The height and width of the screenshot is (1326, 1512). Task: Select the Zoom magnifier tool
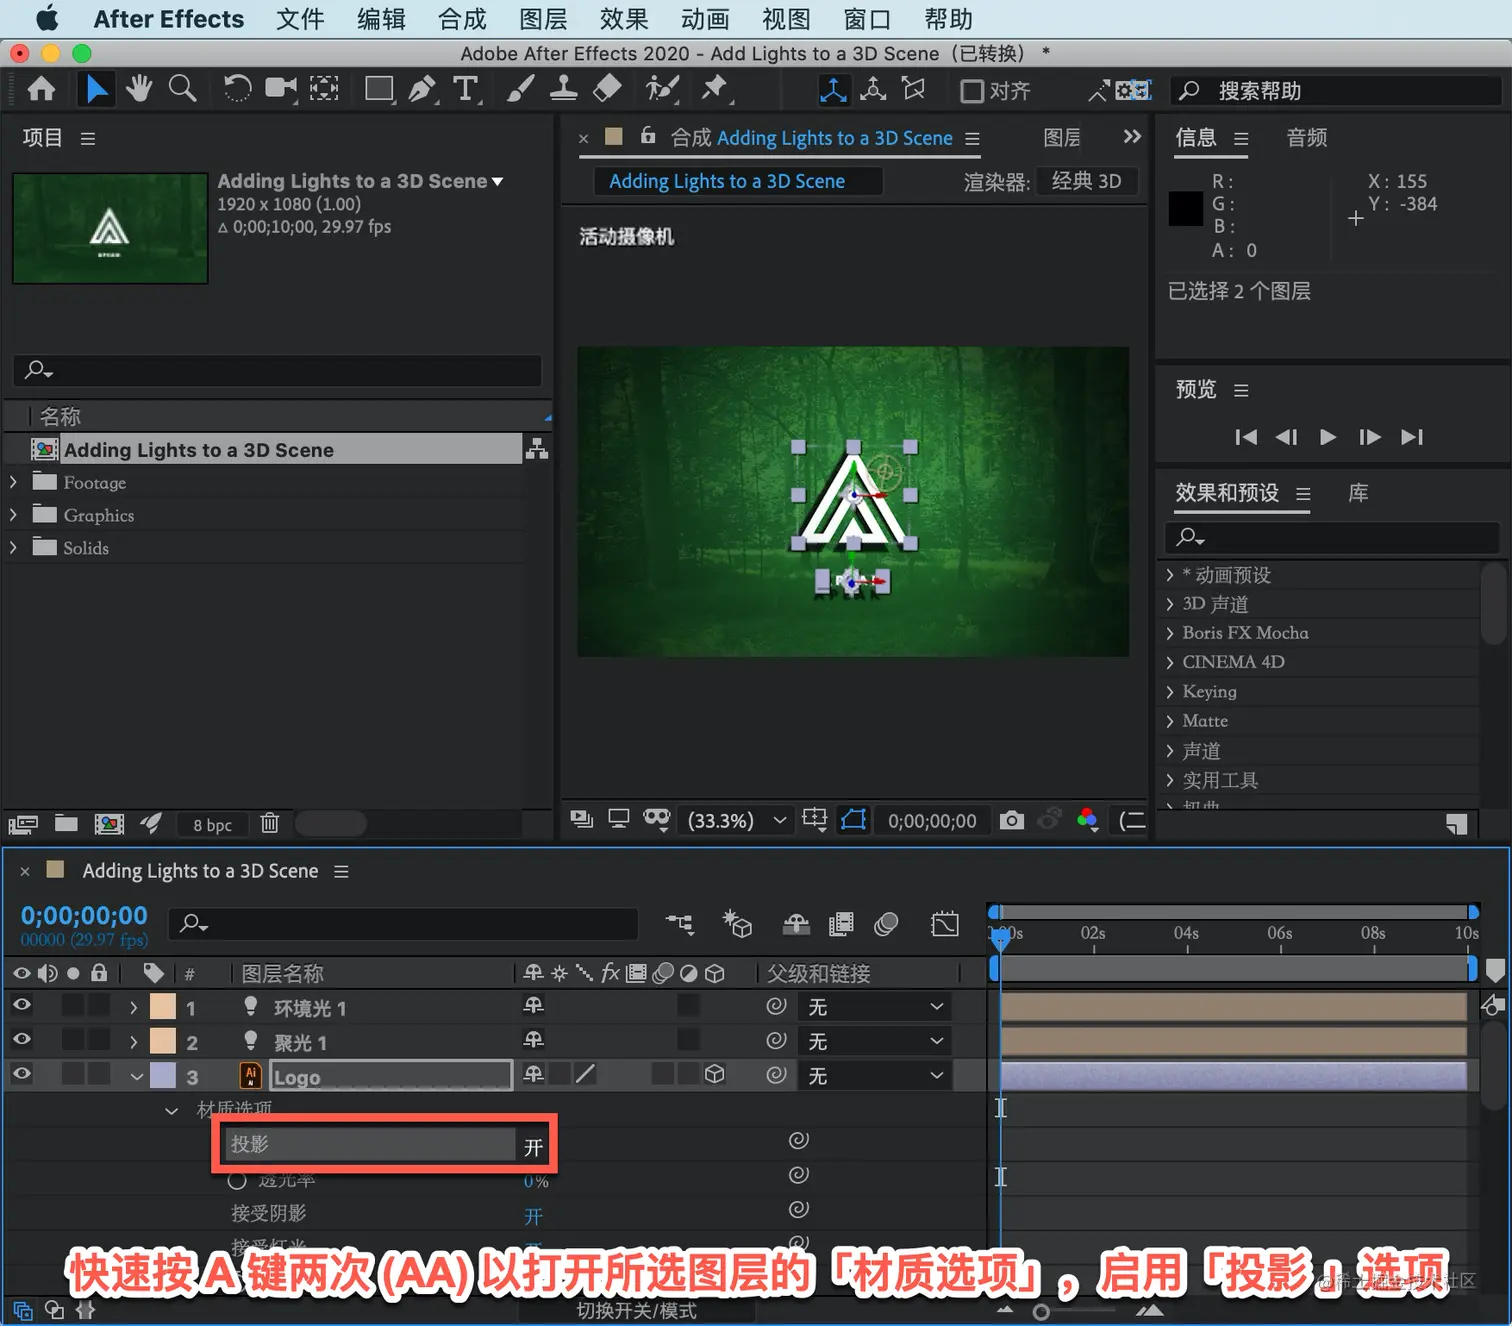pyautogui.click(x=182, y=89)
